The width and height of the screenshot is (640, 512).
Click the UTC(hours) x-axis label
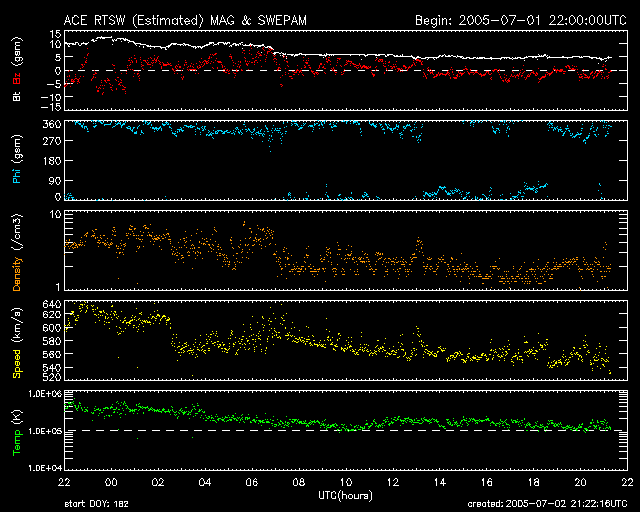(345, 495)
